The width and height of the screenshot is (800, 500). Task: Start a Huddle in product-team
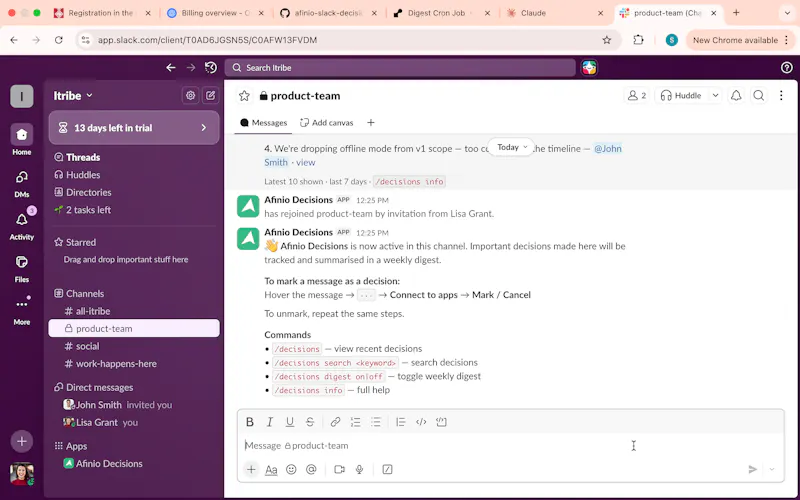pos(681,95)
